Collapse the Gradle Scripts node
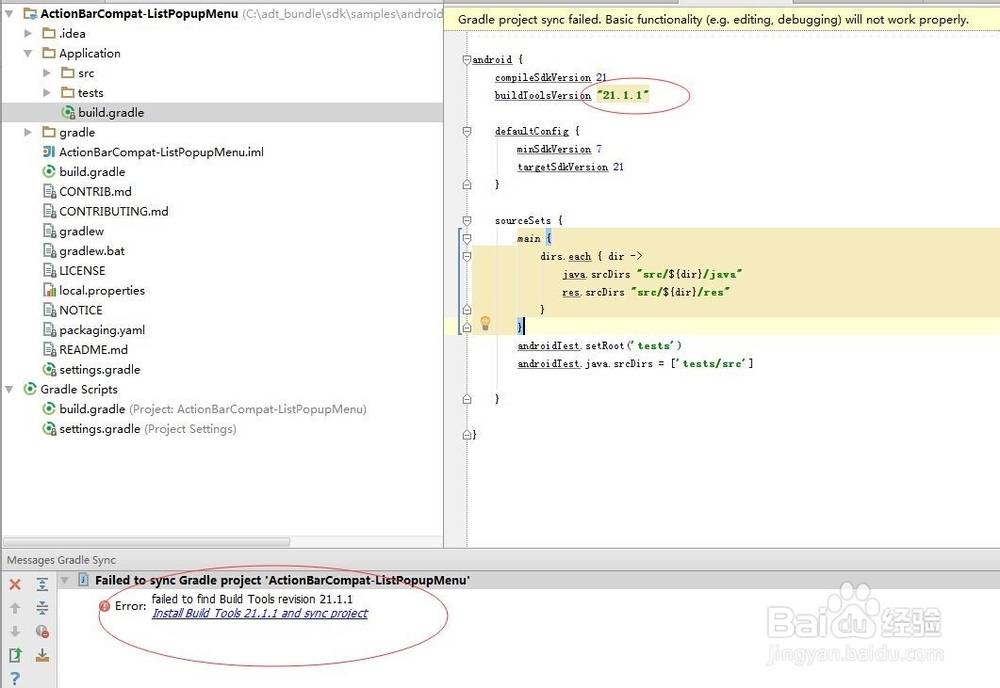 coord(10,389)
